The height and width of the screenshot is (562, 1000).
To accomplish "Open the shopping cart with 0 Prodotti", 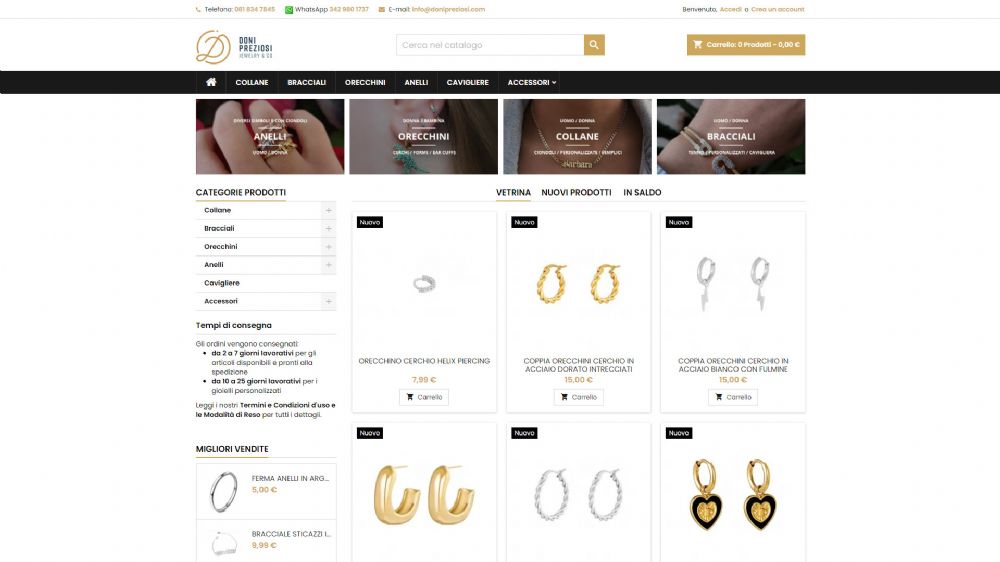I will tap(746, 45).
